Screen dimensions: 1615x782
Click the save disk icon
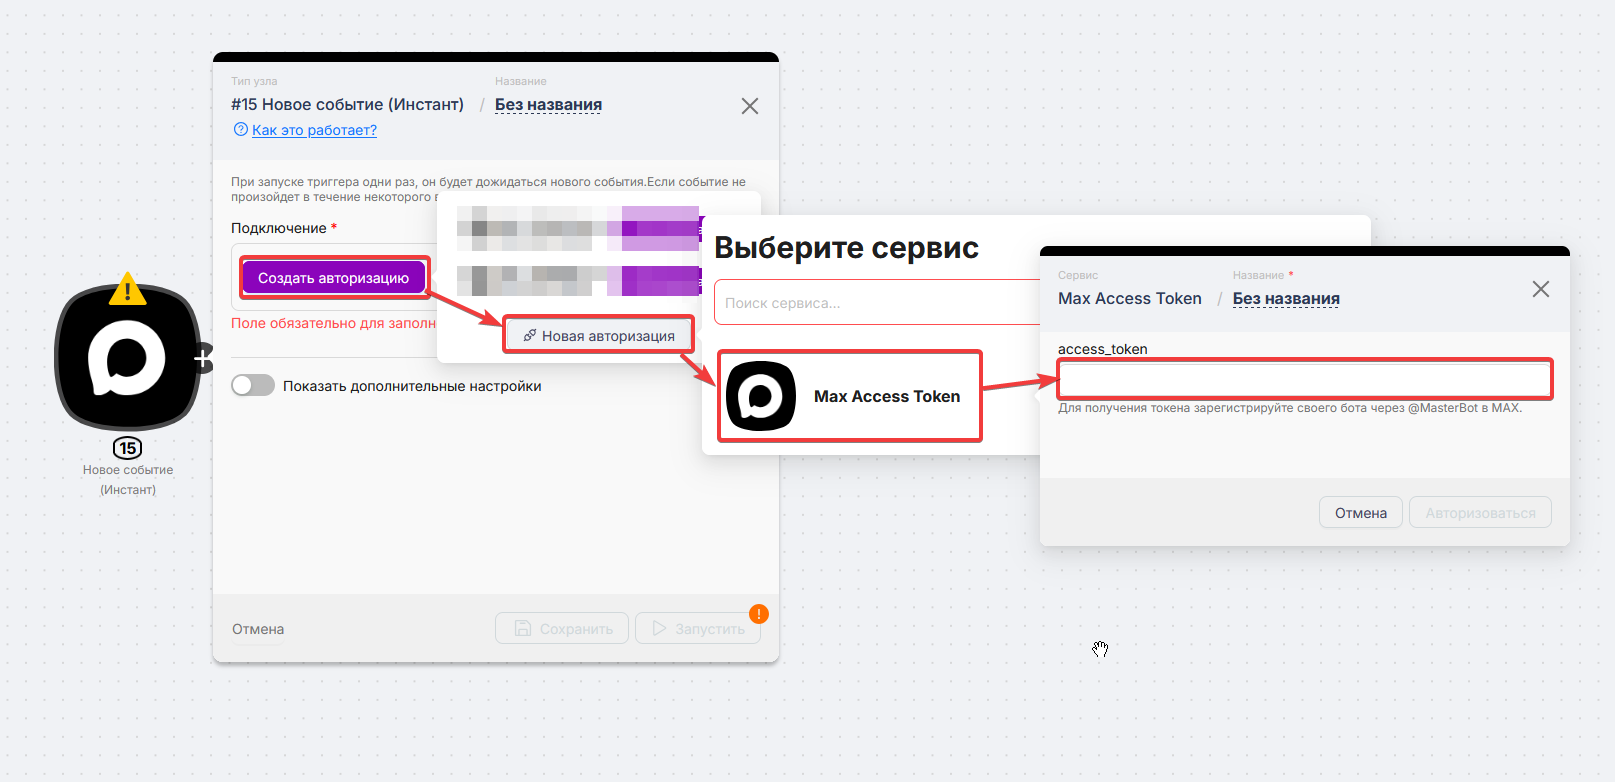523,628
